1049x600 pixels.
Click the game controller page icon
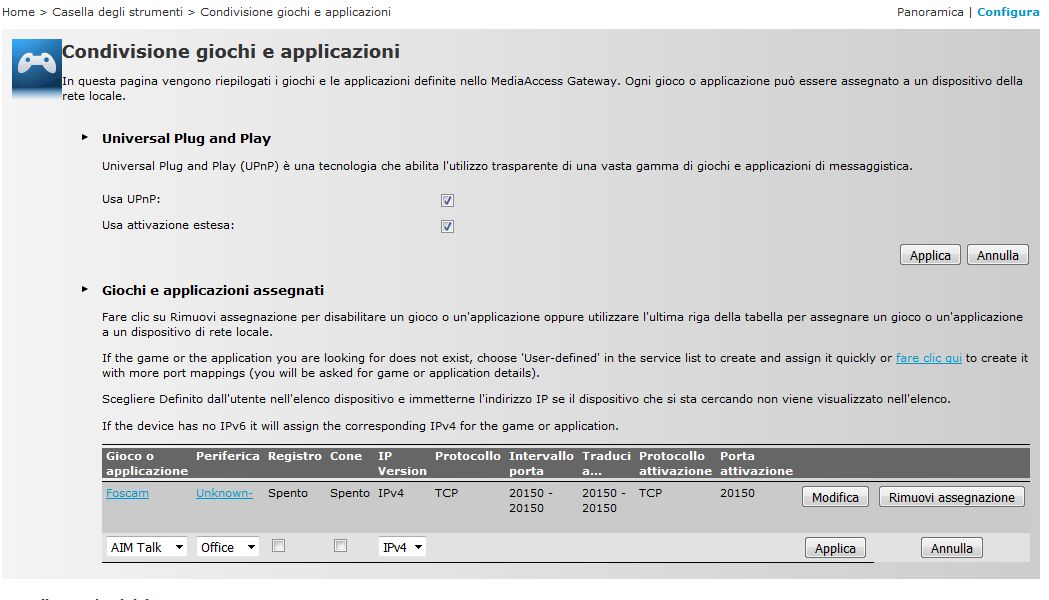[36, 69]
